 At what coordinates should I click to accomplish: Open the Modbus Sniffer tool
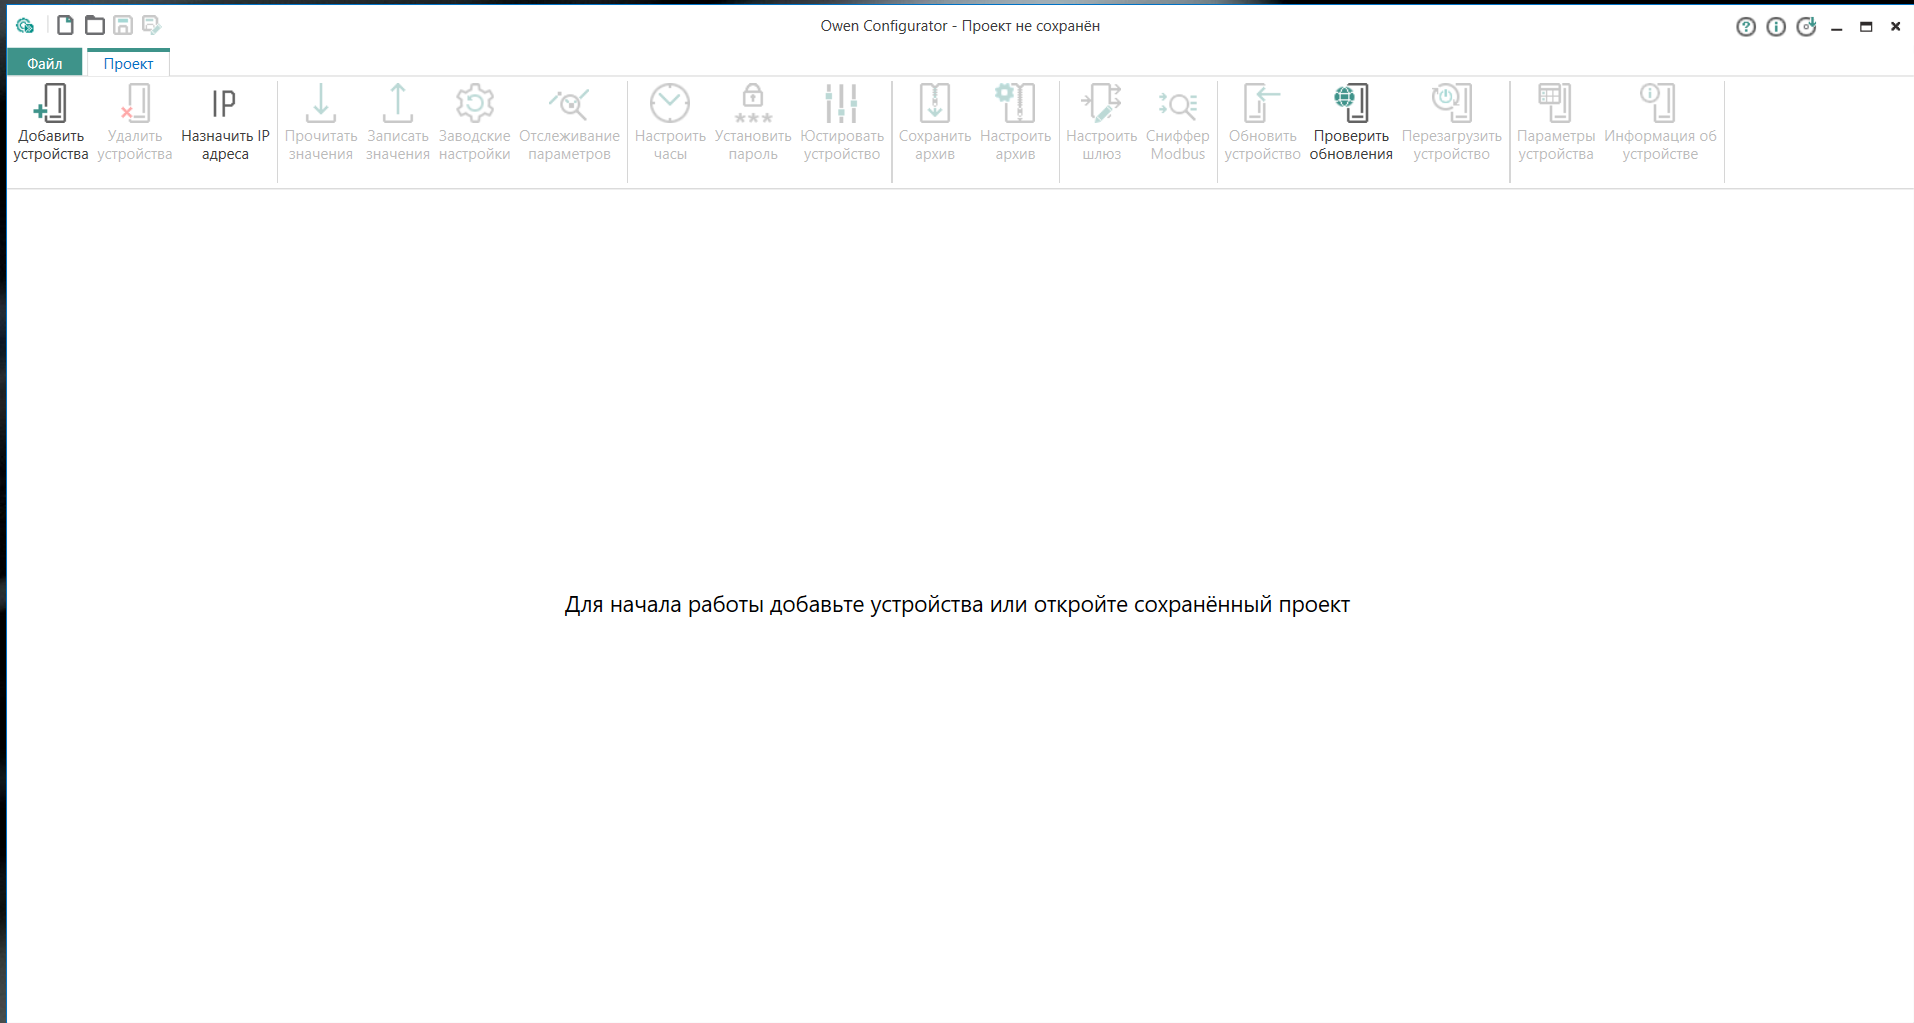(1178, 104)
